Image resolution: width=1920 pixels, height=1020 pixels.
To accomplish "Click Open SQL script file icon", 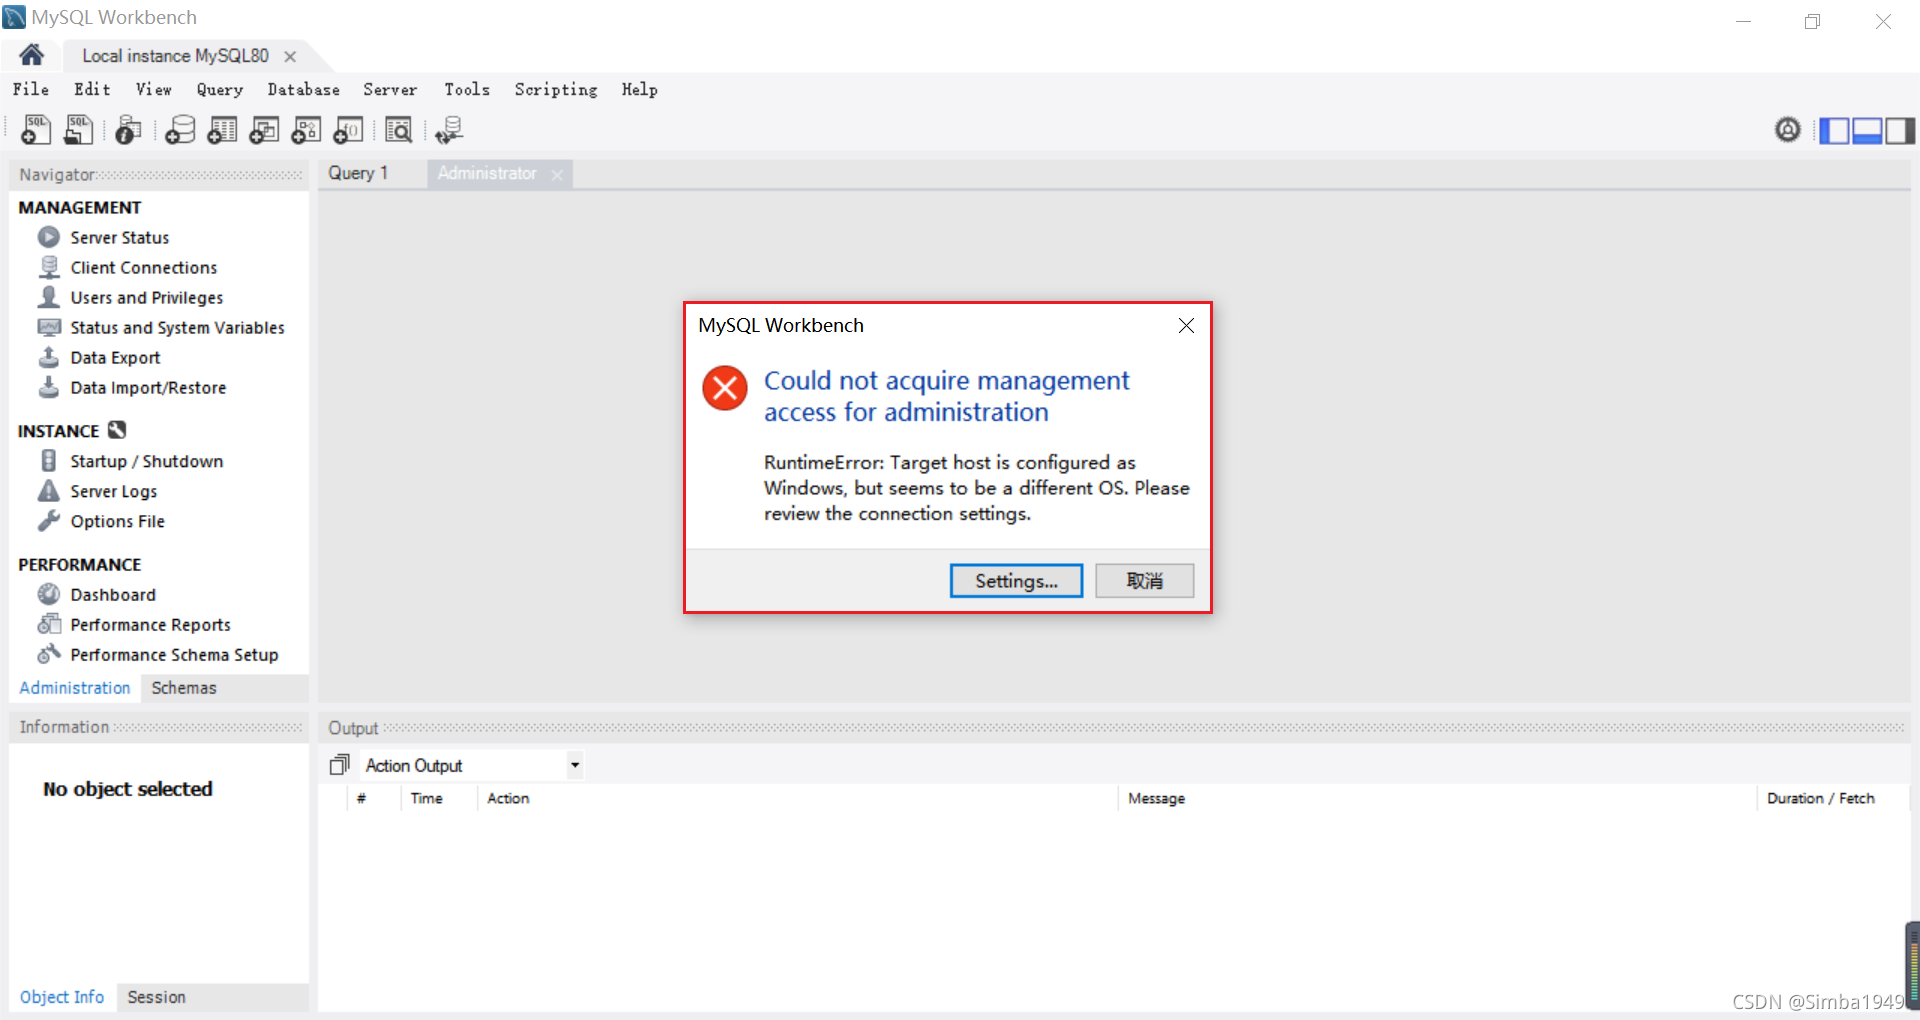I will [78, 130].
